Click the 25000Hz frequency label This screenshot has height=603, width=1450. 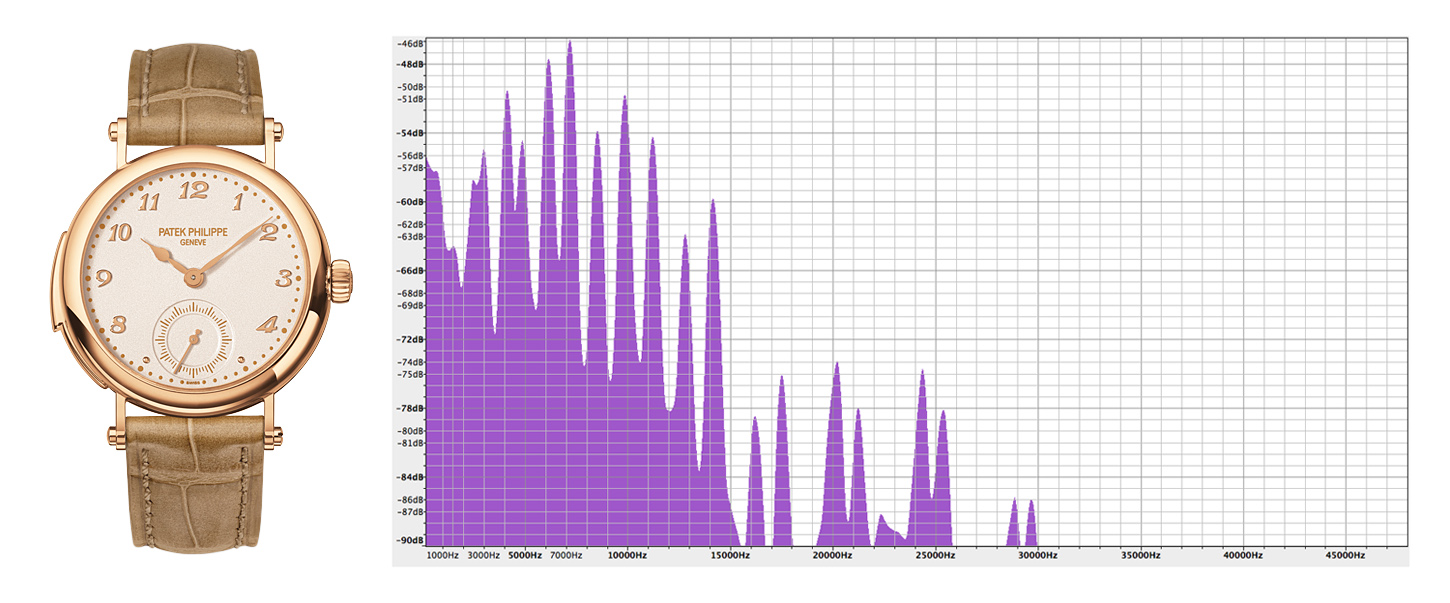pyautogui.click(x=935, y=555)
